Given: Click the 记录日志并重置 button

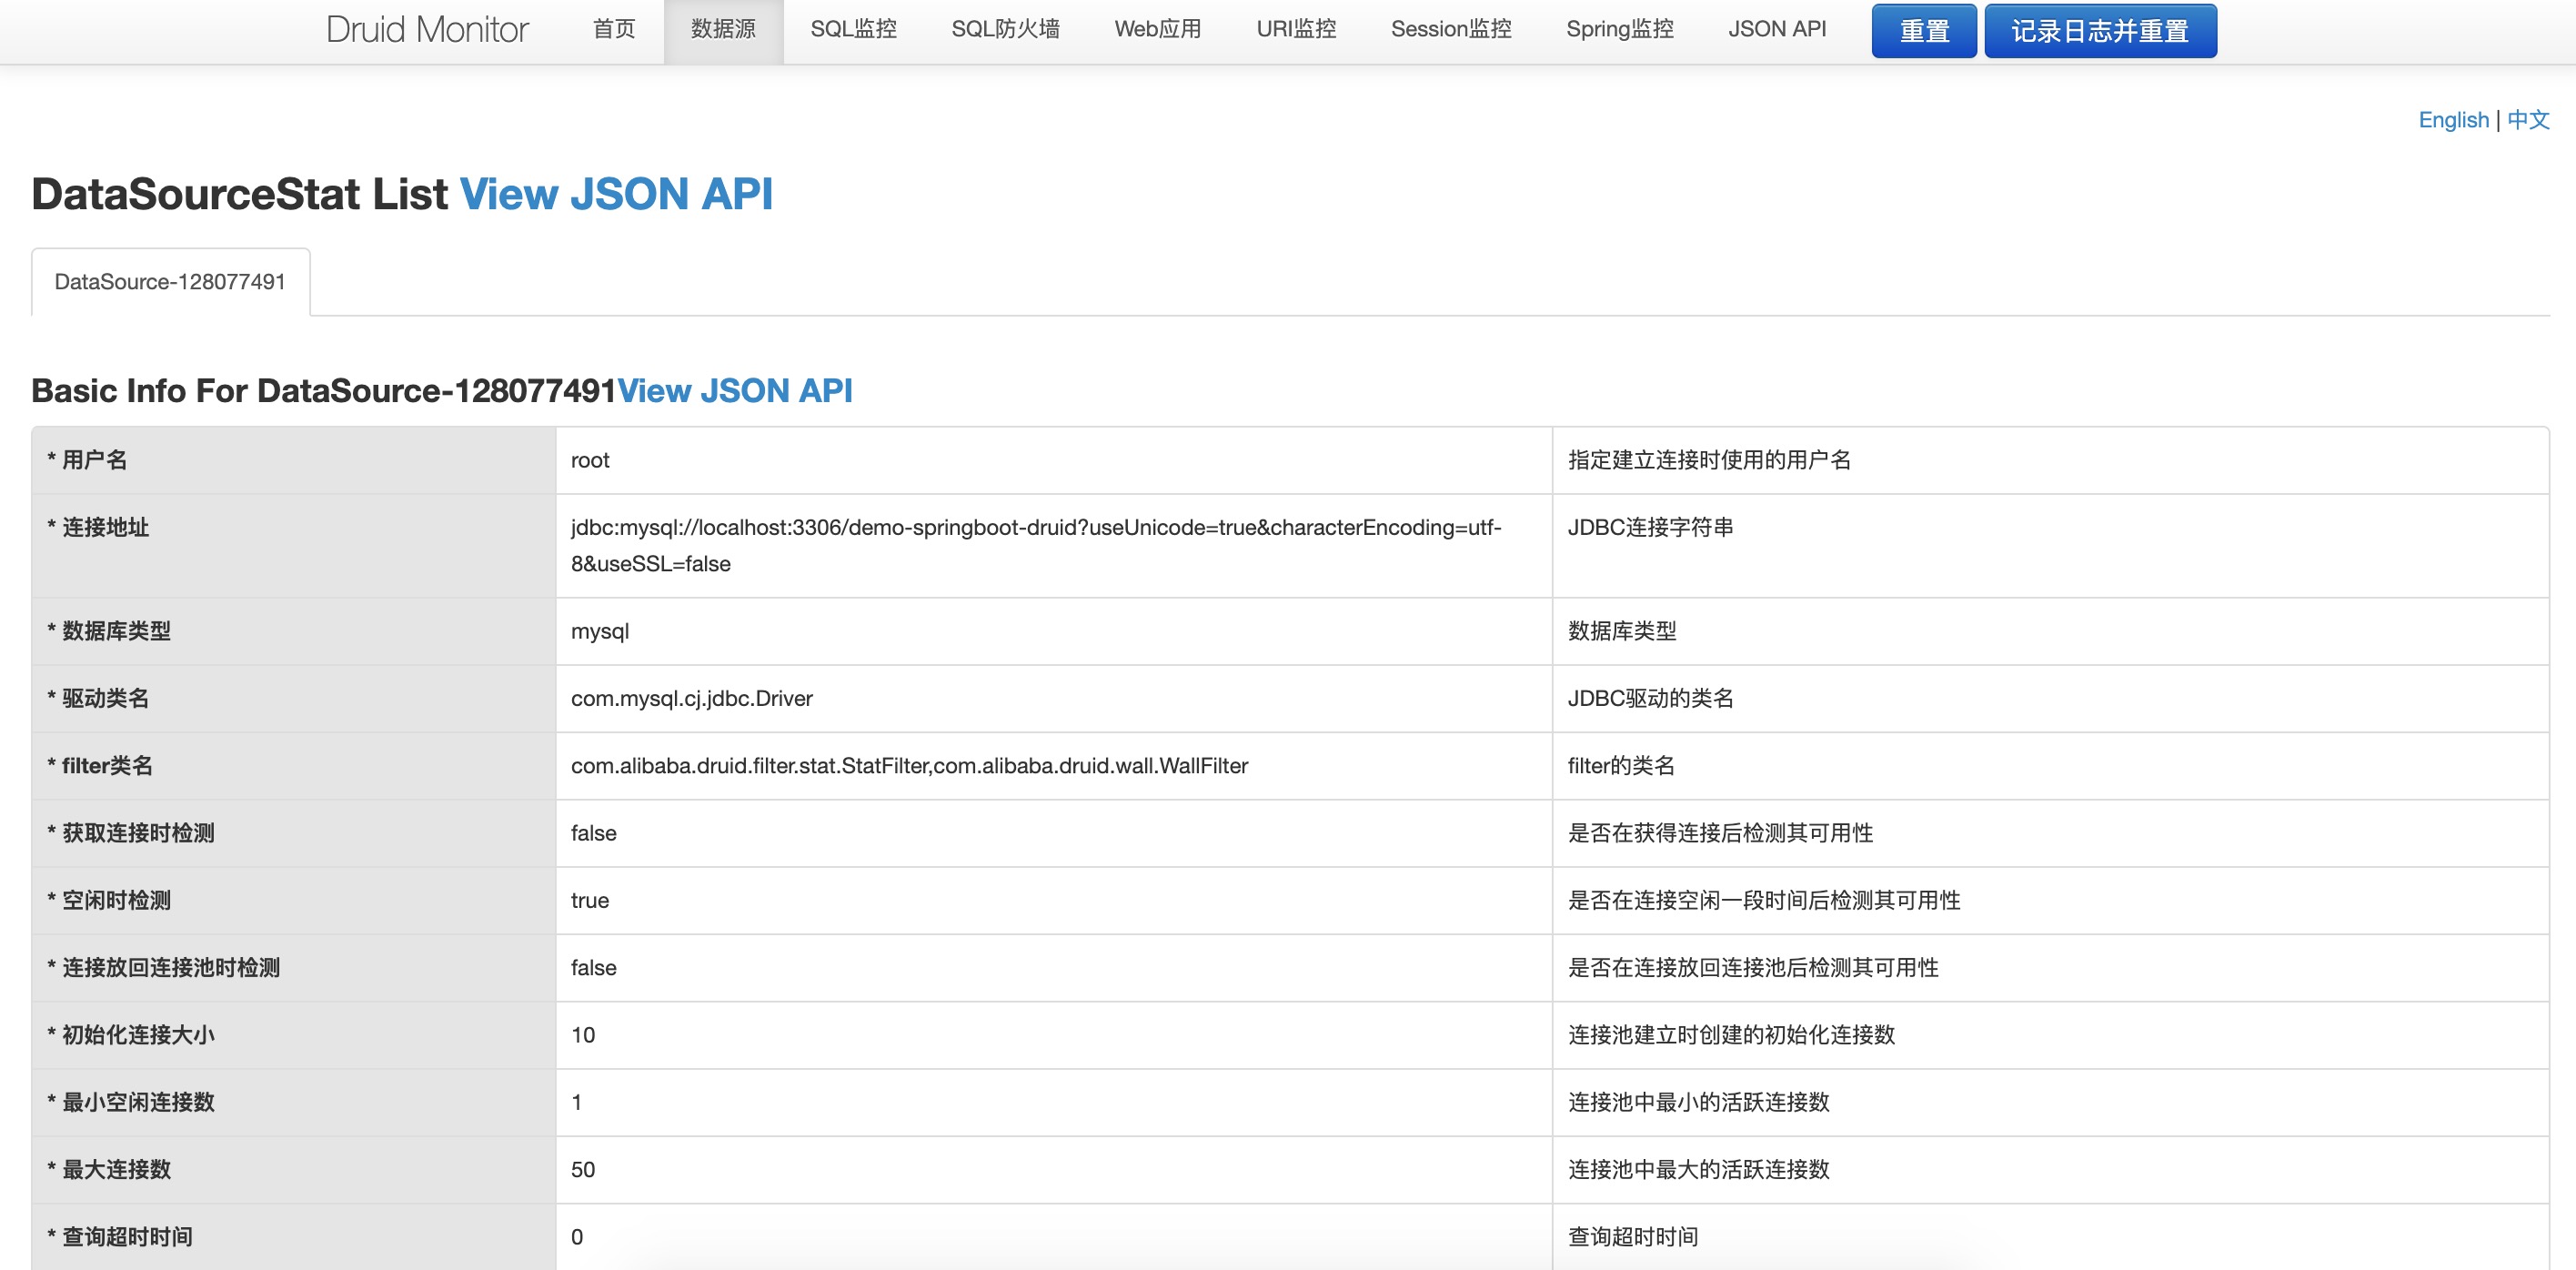Looking at the screenshot, I should (x=2100, y=31).
